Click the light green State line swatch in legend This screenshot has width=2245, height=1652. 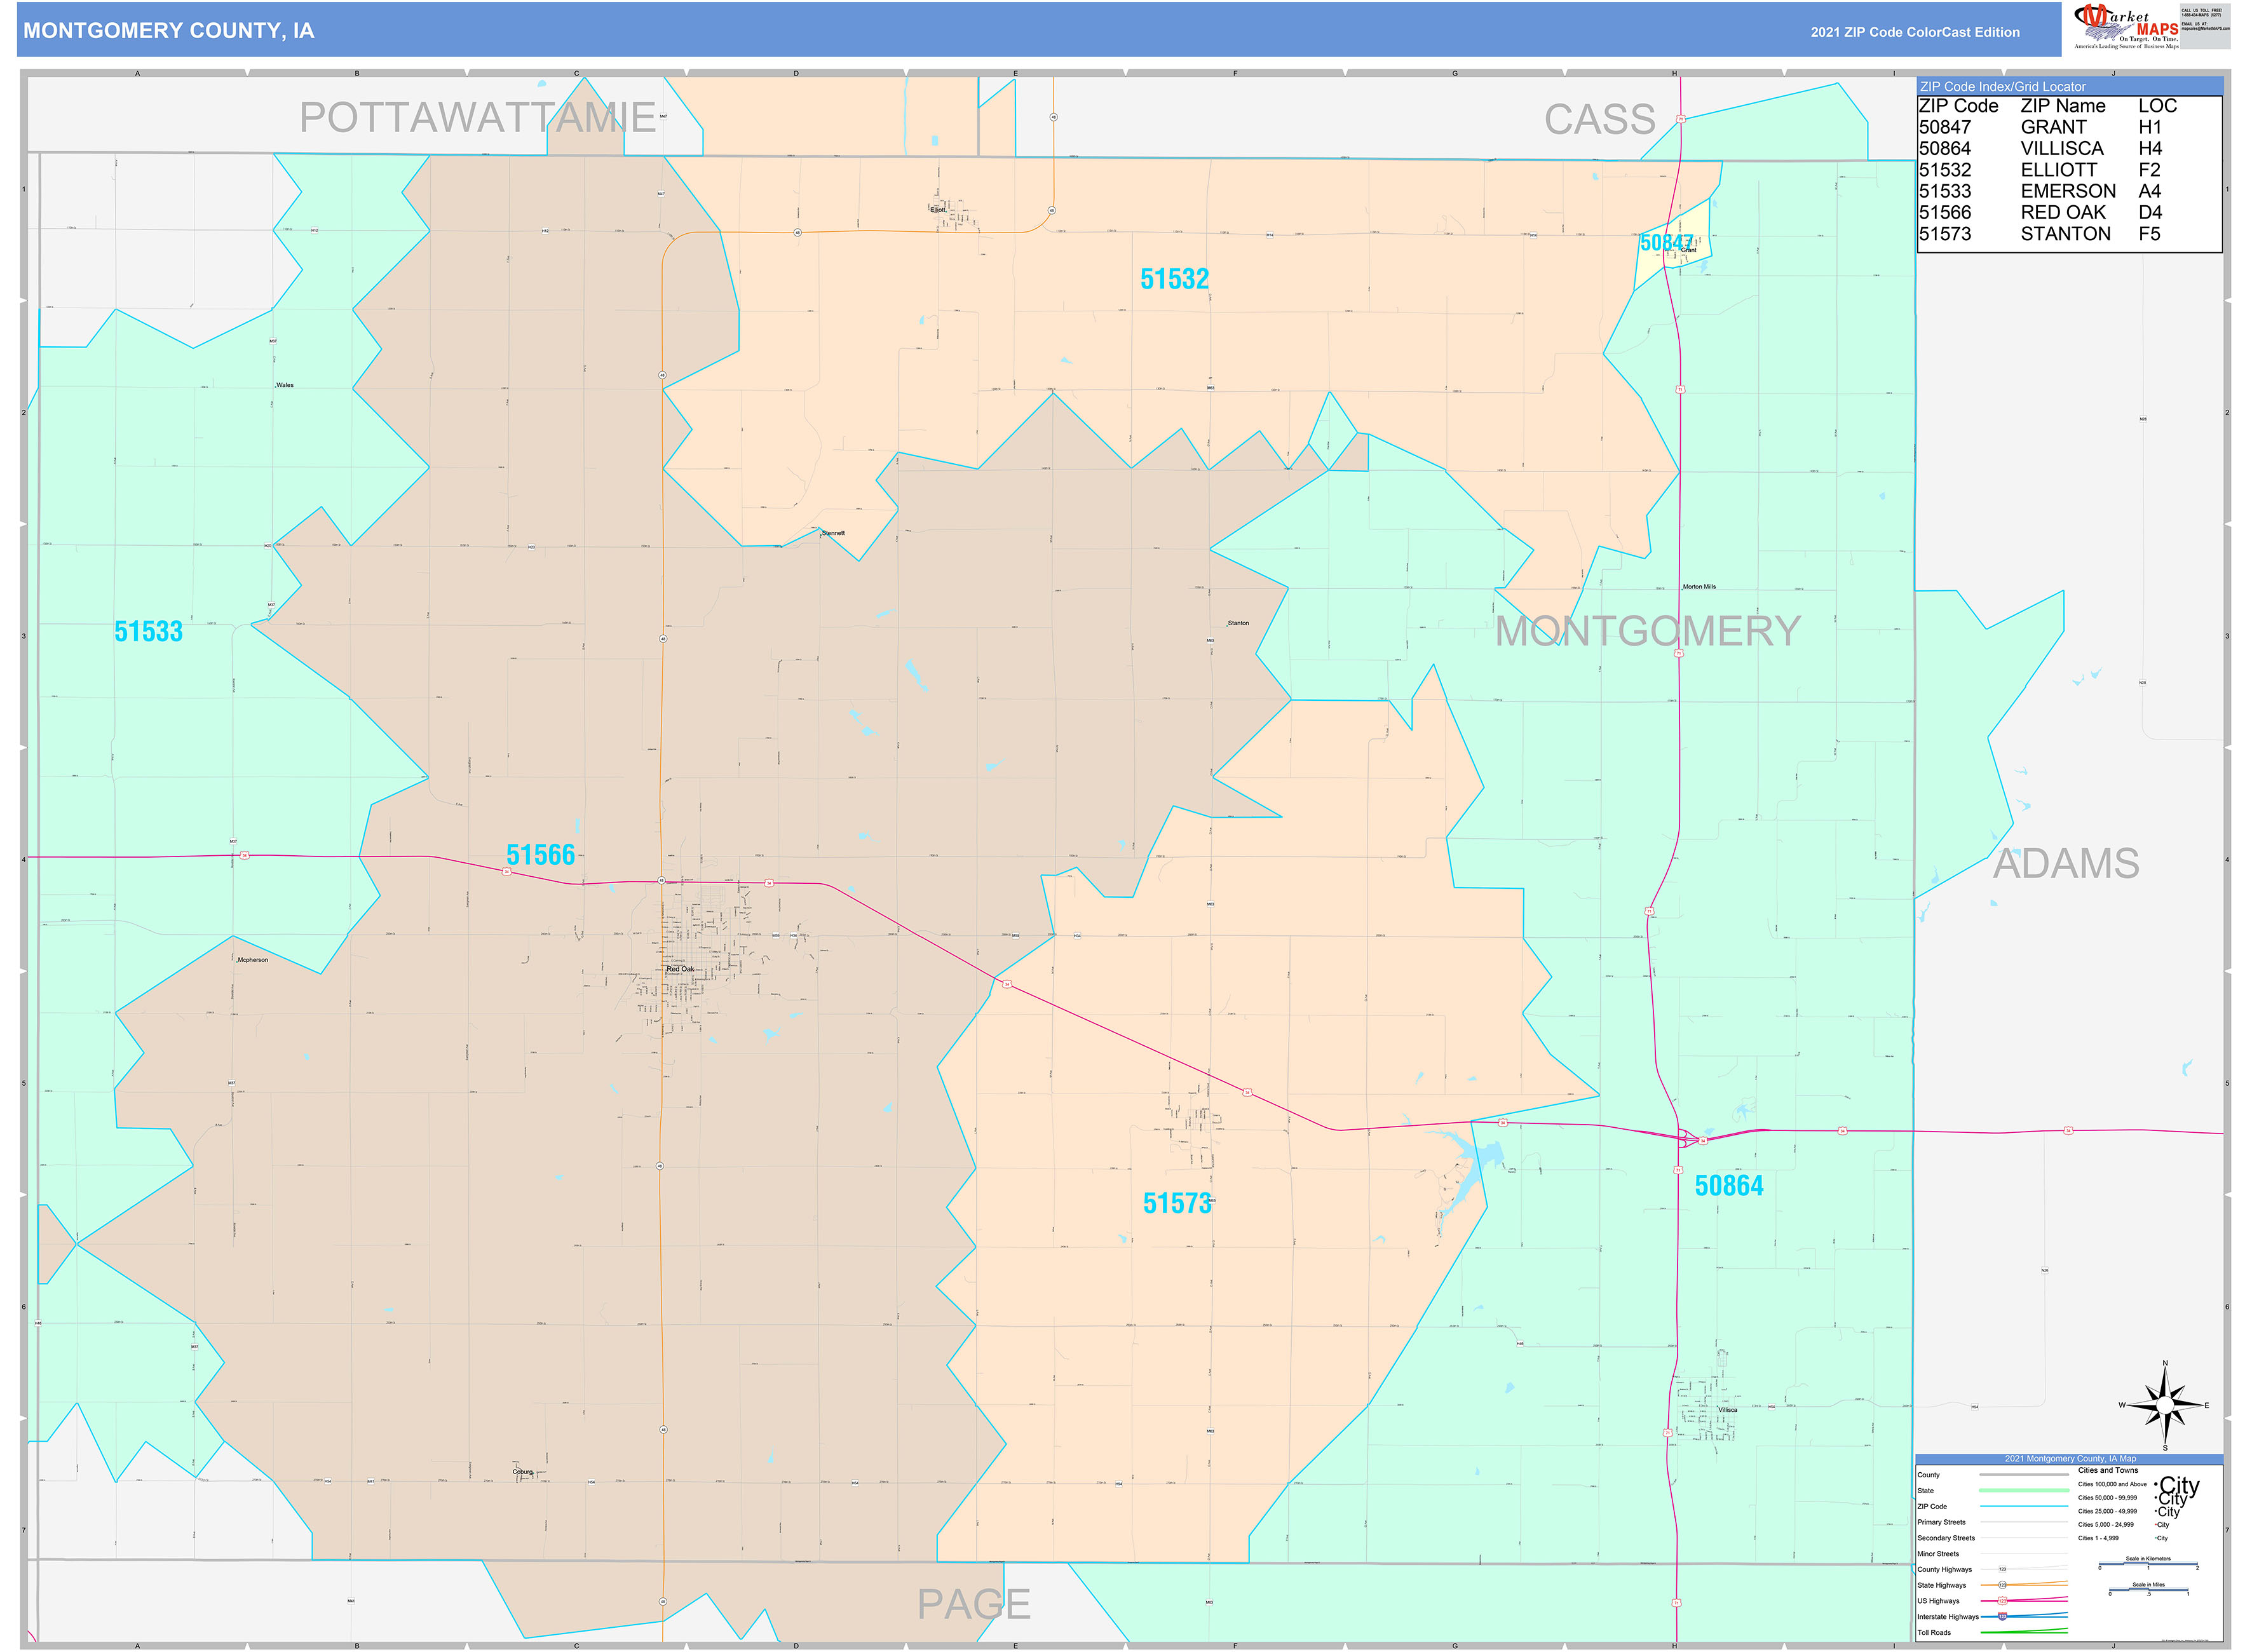(x=2024, y=1490)
